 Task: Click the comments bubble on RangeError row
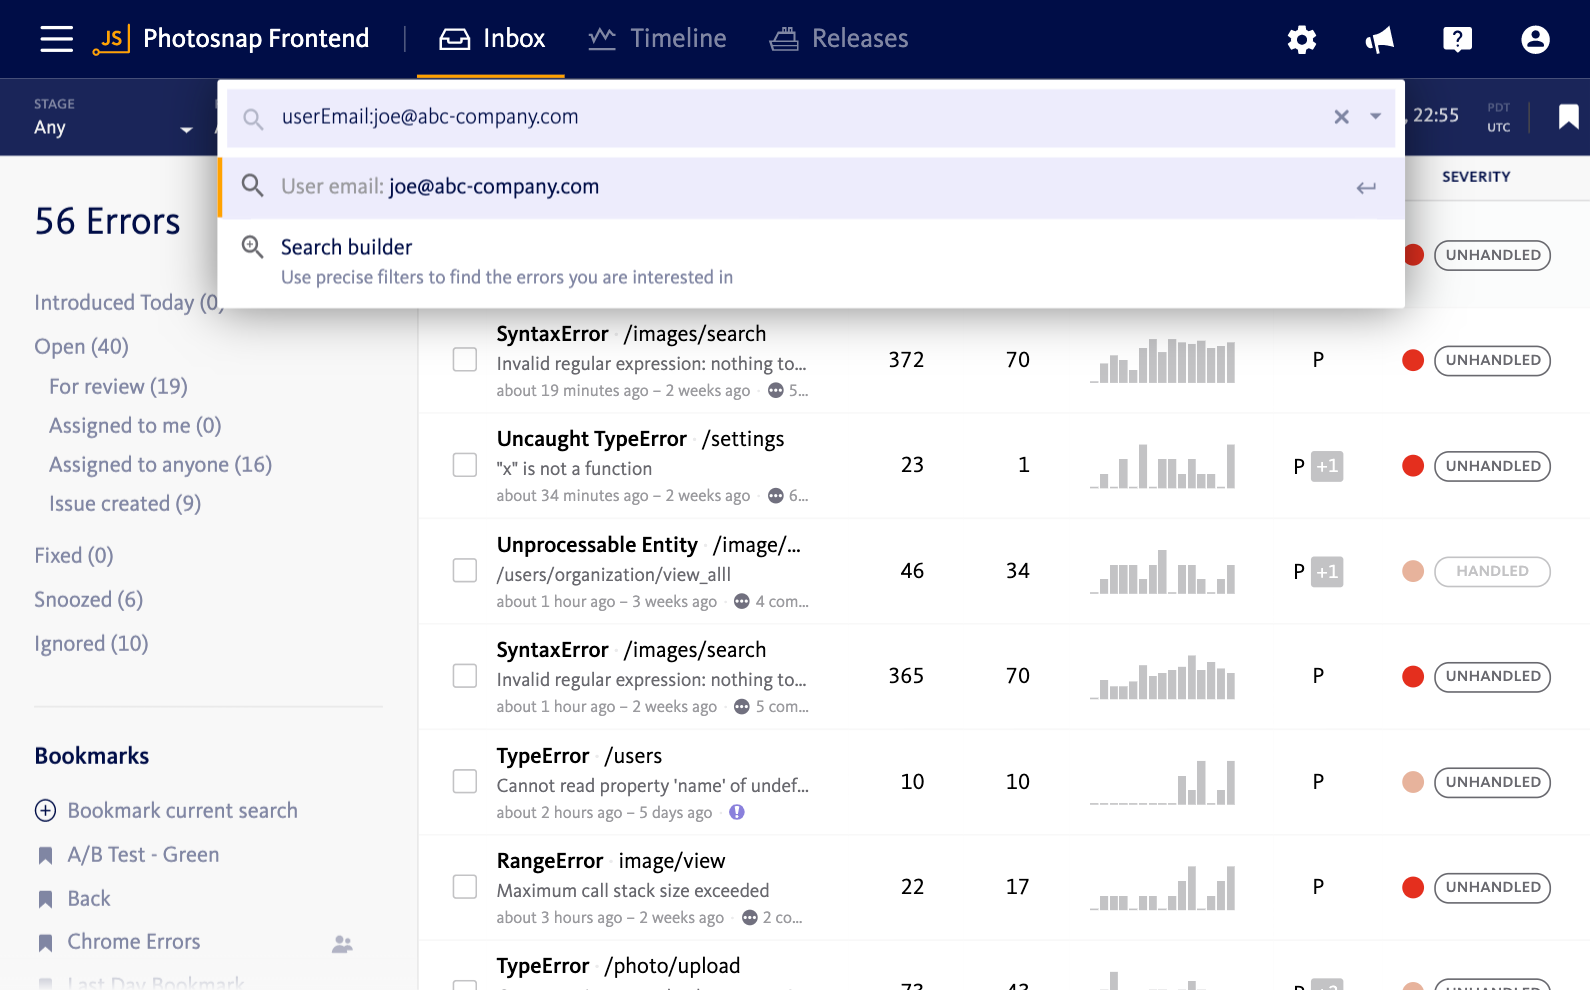coord(749,917)
